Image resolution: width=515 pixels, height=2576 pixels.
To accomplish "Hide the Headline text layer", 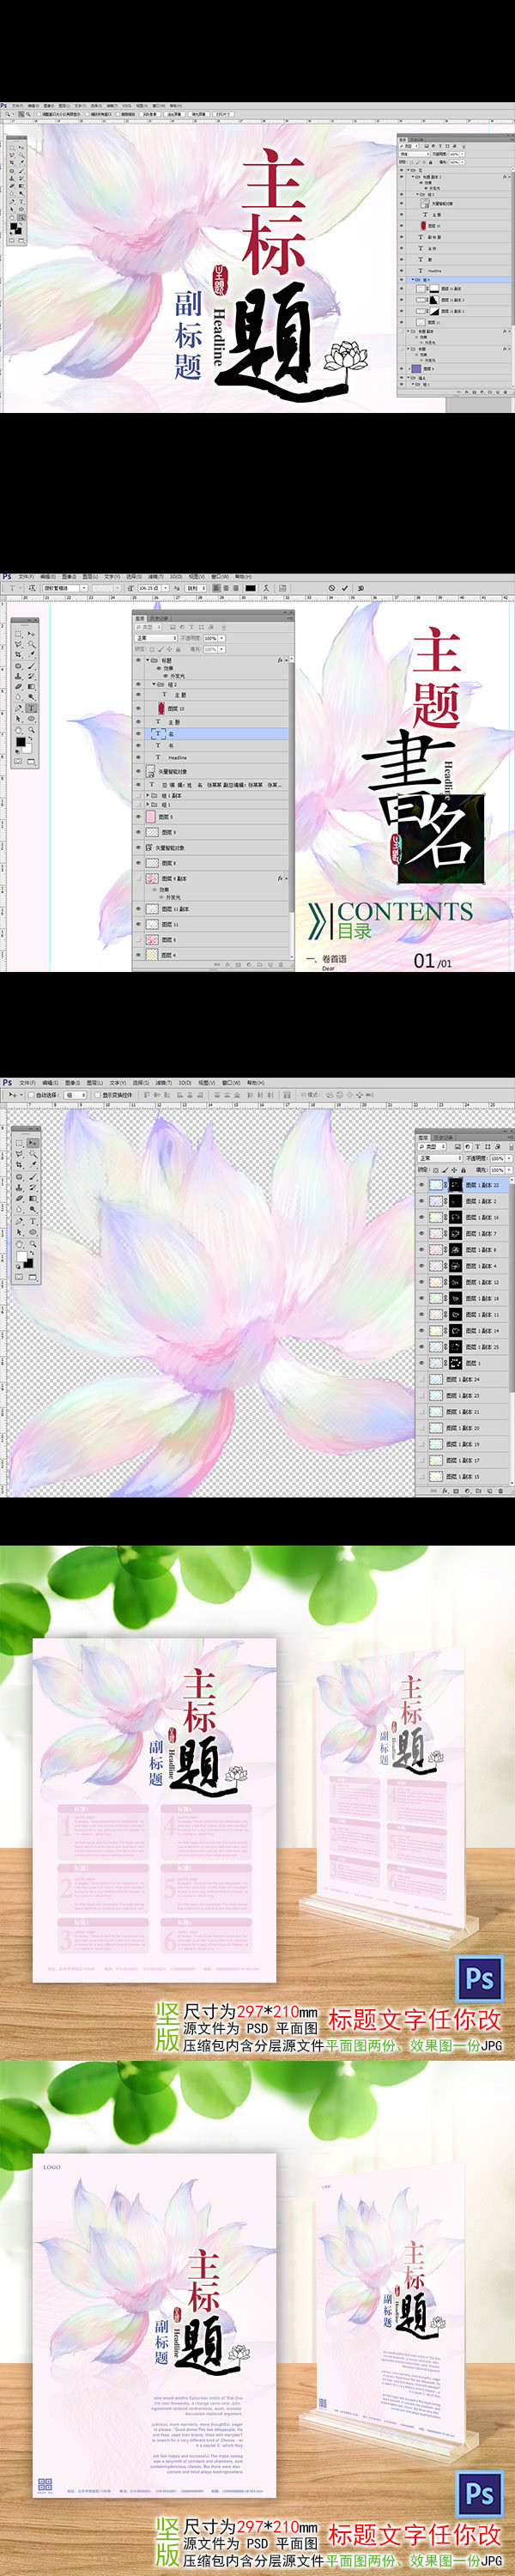I will click(138, 757).
